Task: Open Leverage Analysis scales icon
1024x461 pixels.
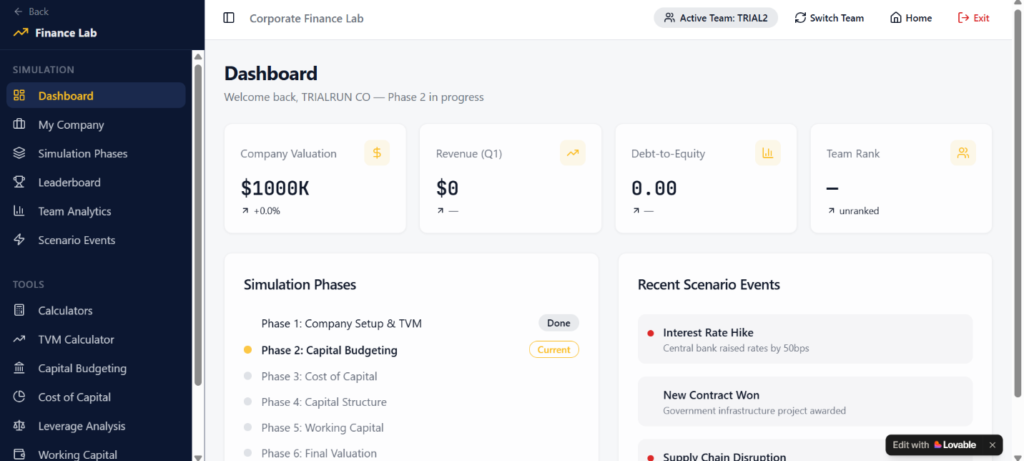Action: [19, 426]
